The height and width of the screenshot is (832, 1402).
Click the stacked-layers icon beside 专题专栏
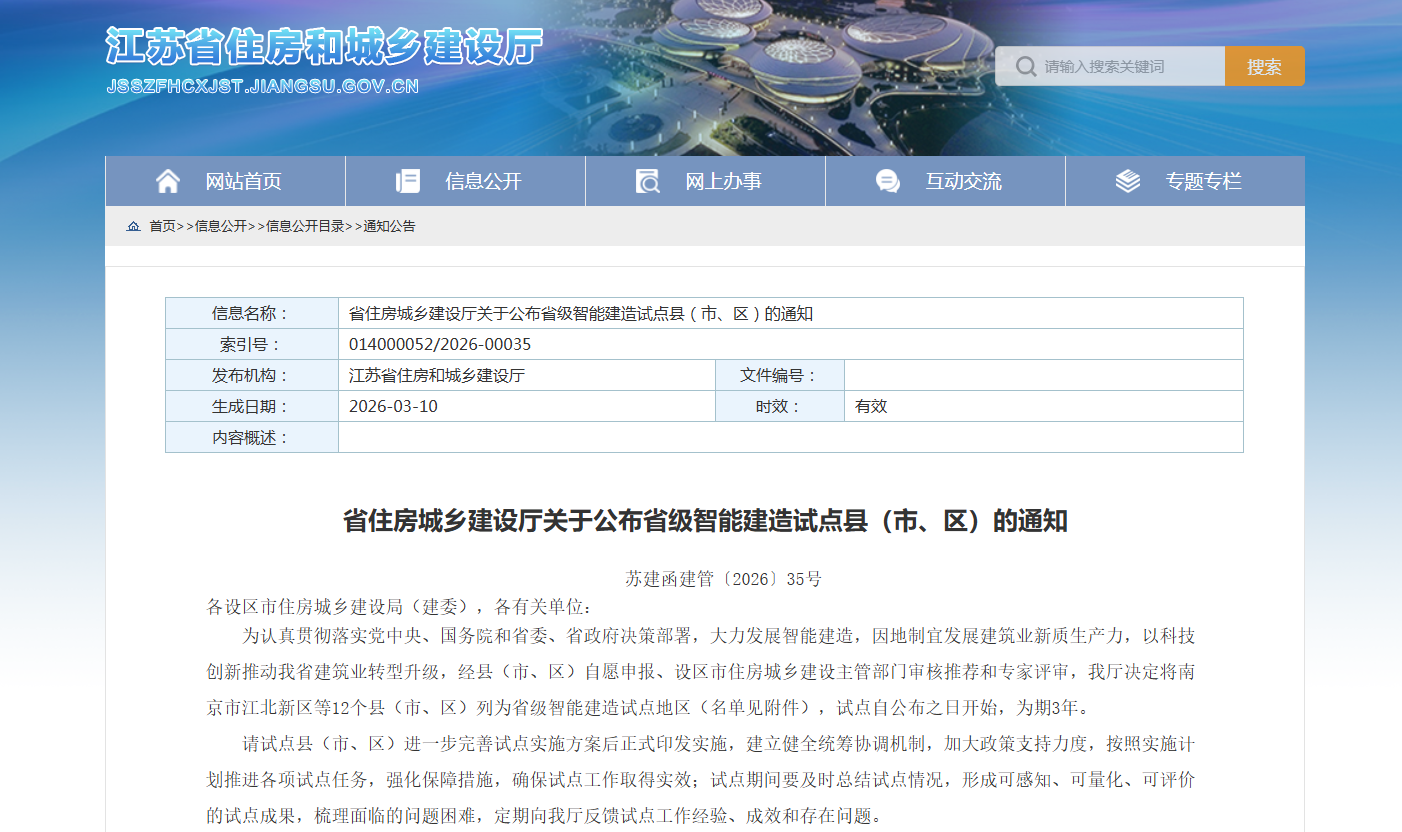(x=1128, y=180)
